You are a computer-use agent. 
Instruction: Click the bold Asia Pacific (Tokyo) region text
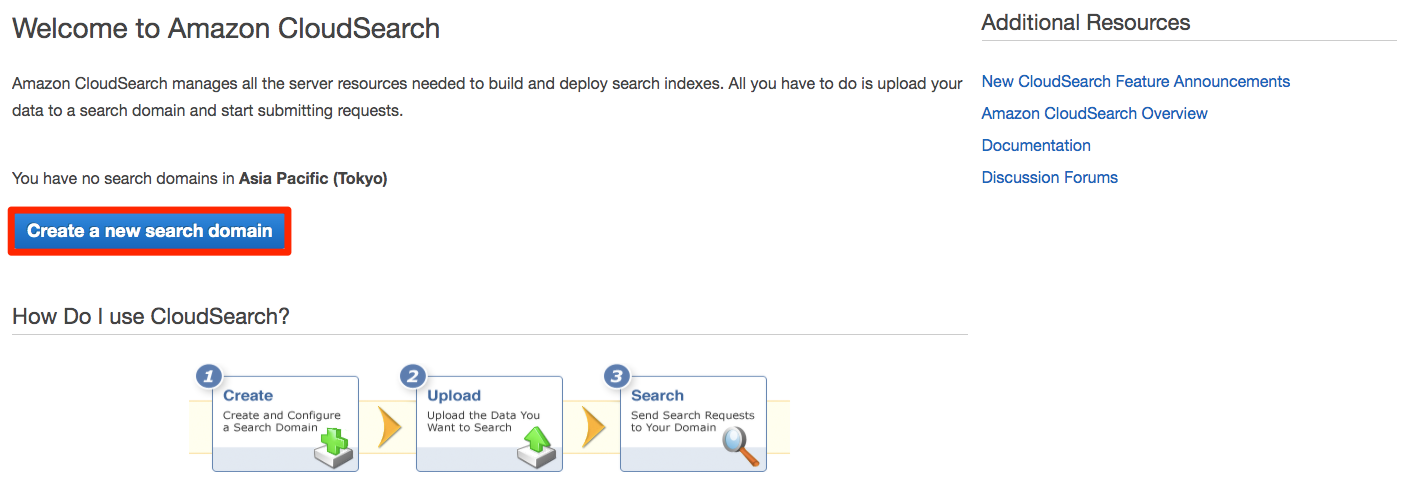313,178
